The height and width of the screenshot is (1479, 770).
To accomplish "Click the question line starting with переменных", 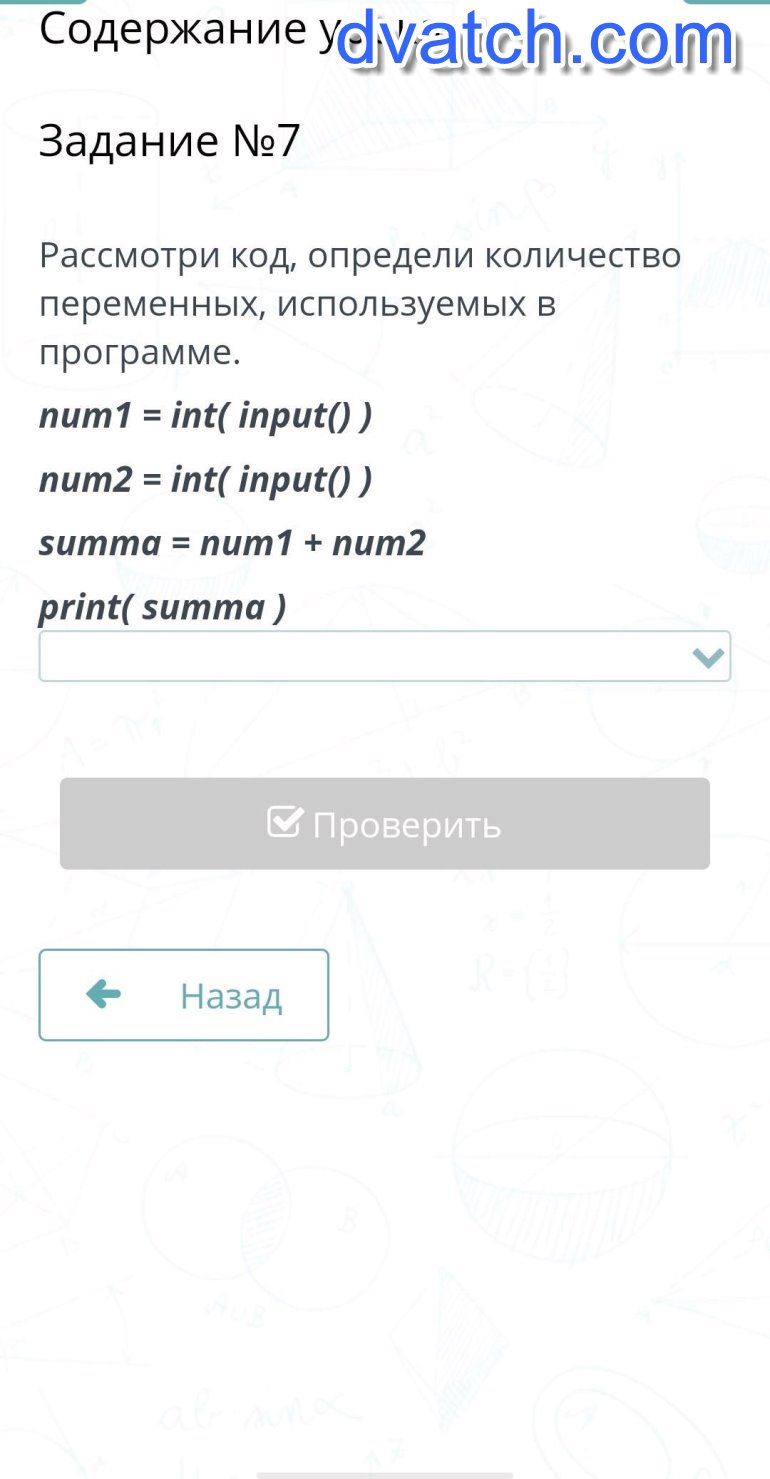I will (297, 304).
